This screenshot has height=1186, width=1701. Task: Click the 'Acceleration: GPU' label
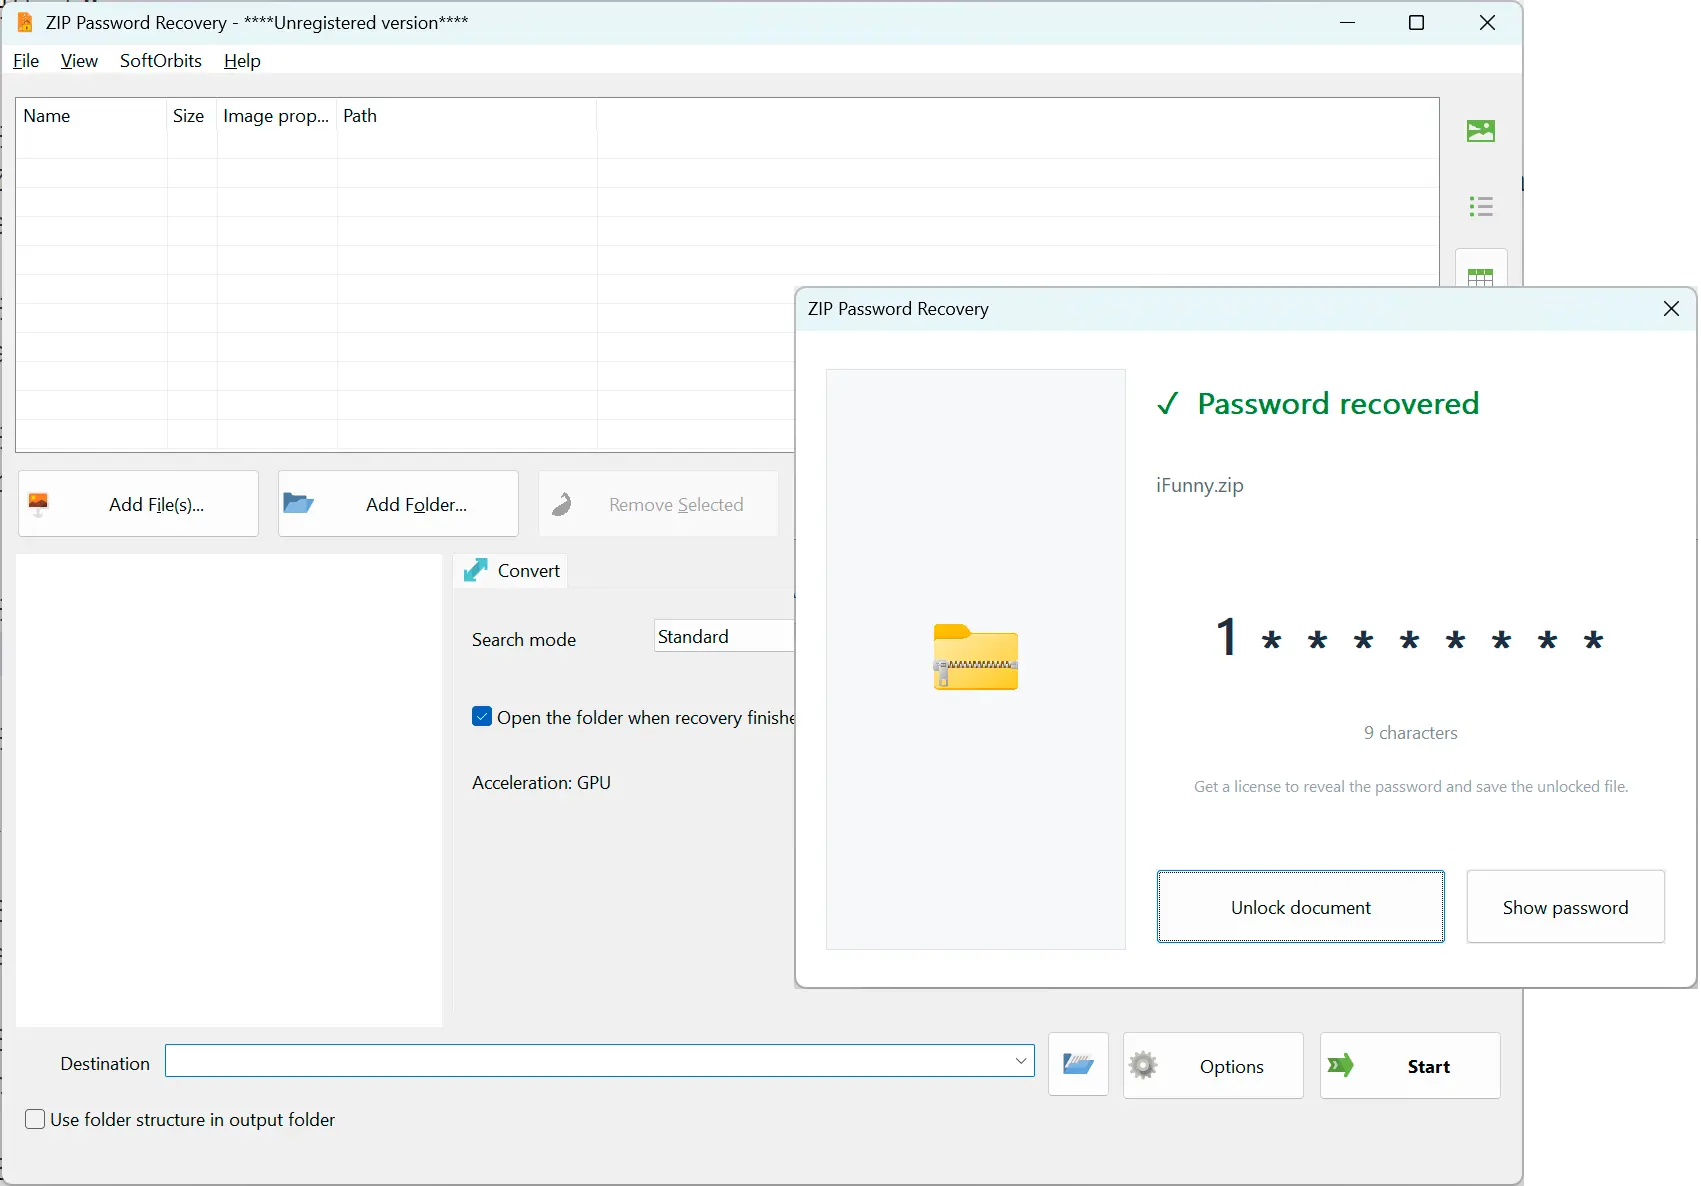coord(541,783)
